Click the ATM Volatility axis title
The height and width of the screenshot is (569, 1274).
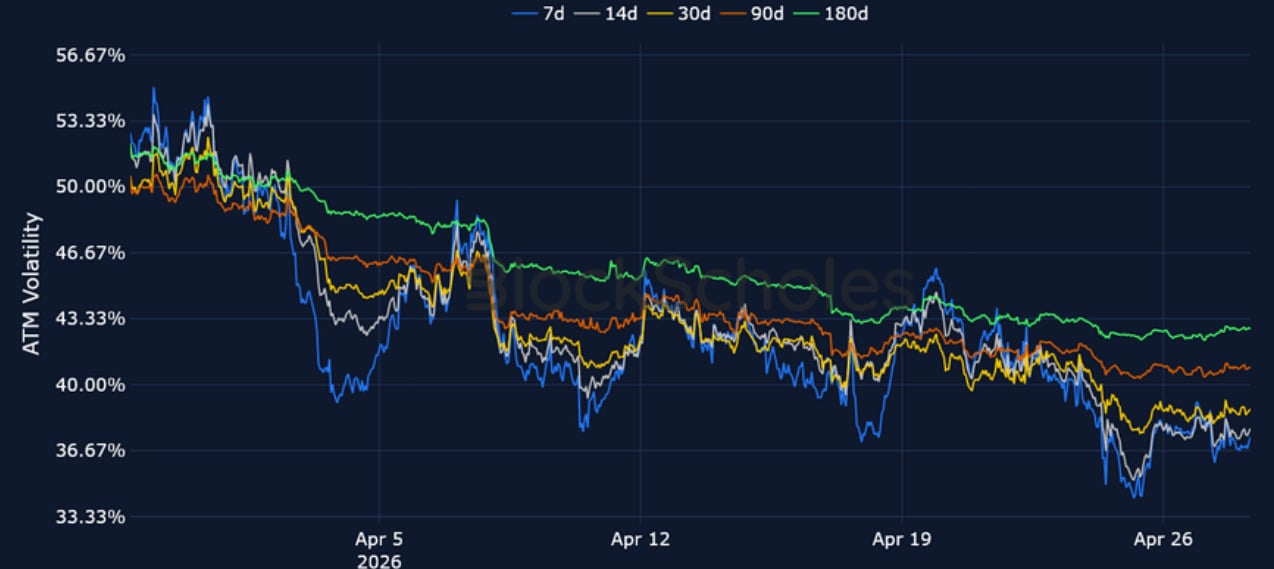(32, 283)
